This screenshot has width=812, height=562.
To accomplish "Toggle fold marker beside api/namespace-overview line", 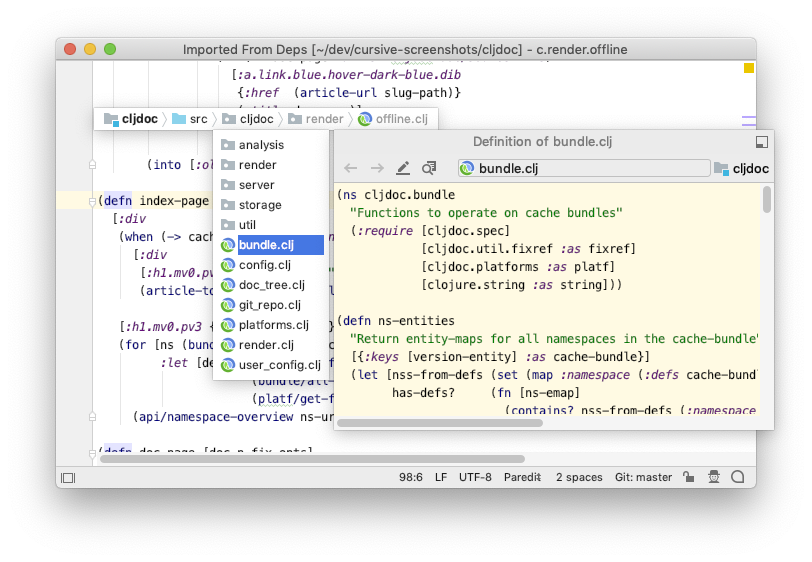I will pos(92,416).
